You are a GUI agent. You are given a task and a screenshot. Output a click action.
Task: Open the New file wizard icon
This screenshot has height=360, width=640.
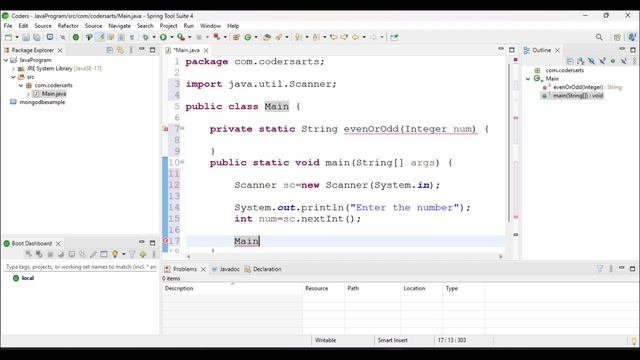pos(8,37)
